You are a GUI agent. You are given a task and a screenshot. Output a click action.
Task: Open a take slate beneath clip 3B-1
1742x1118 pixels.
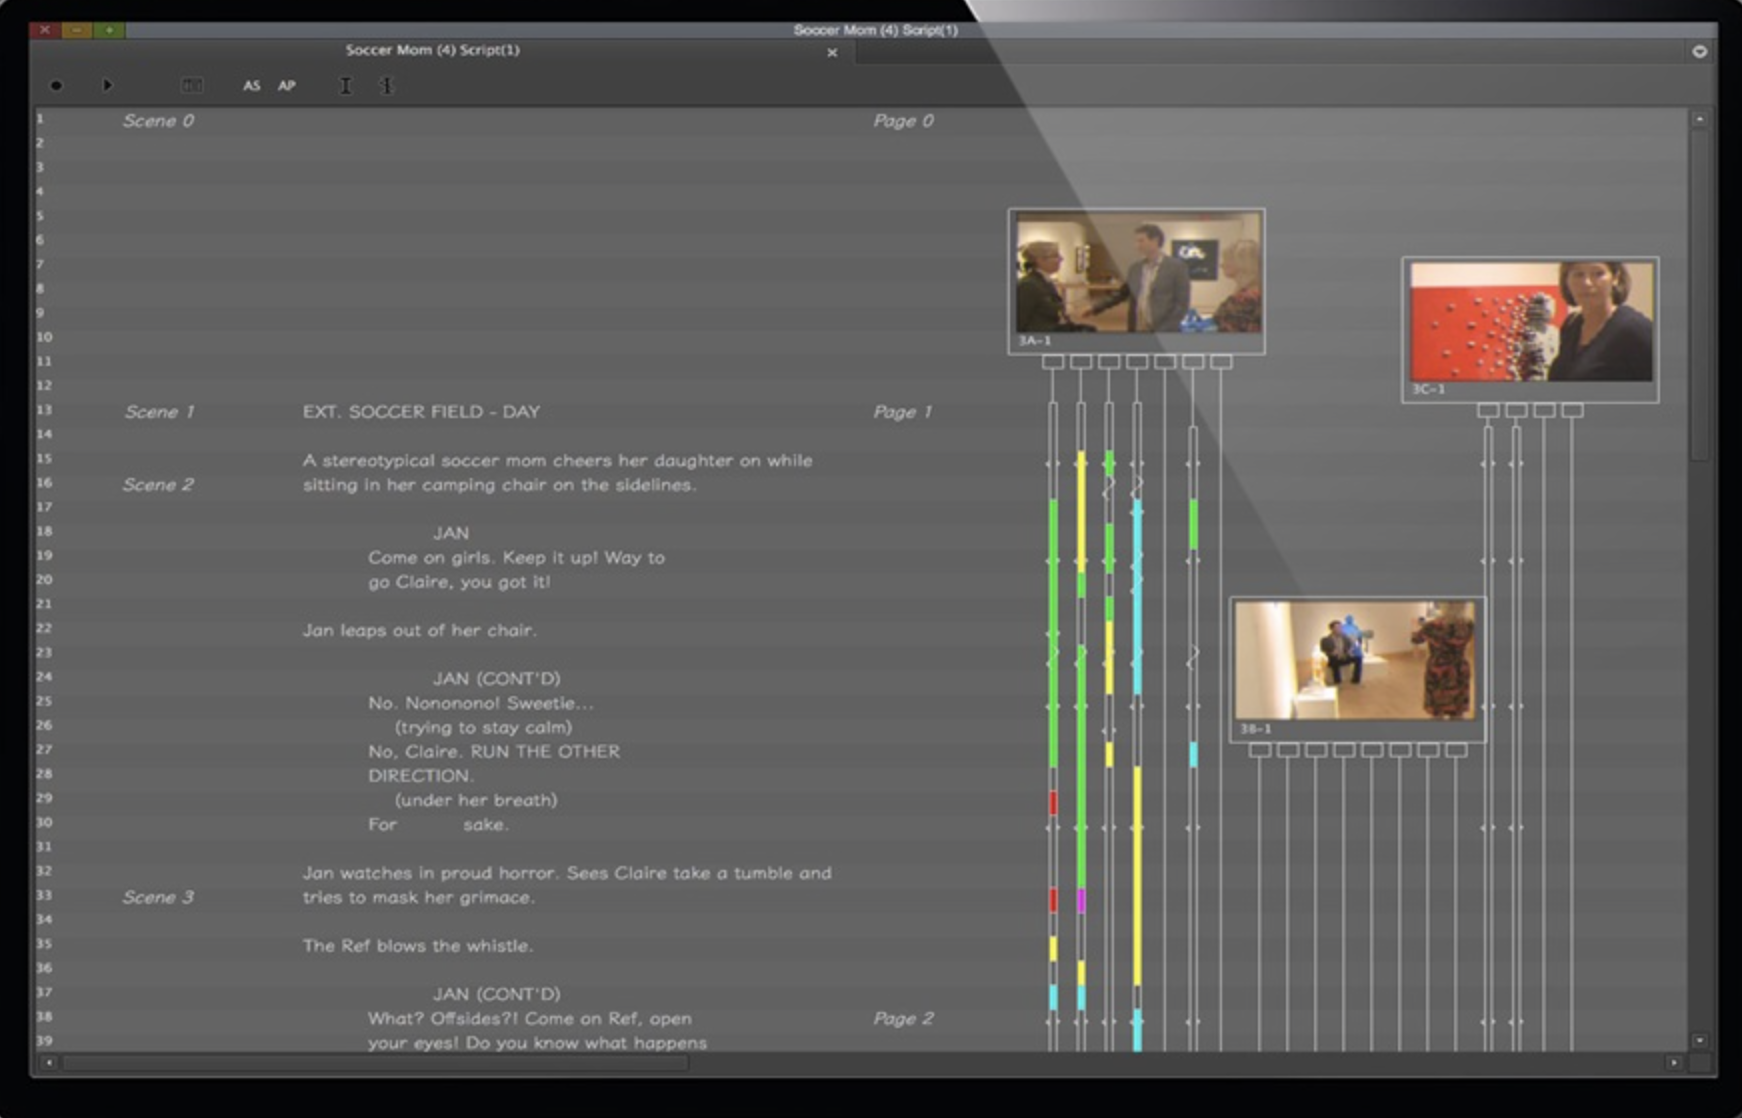(1259, 748)
